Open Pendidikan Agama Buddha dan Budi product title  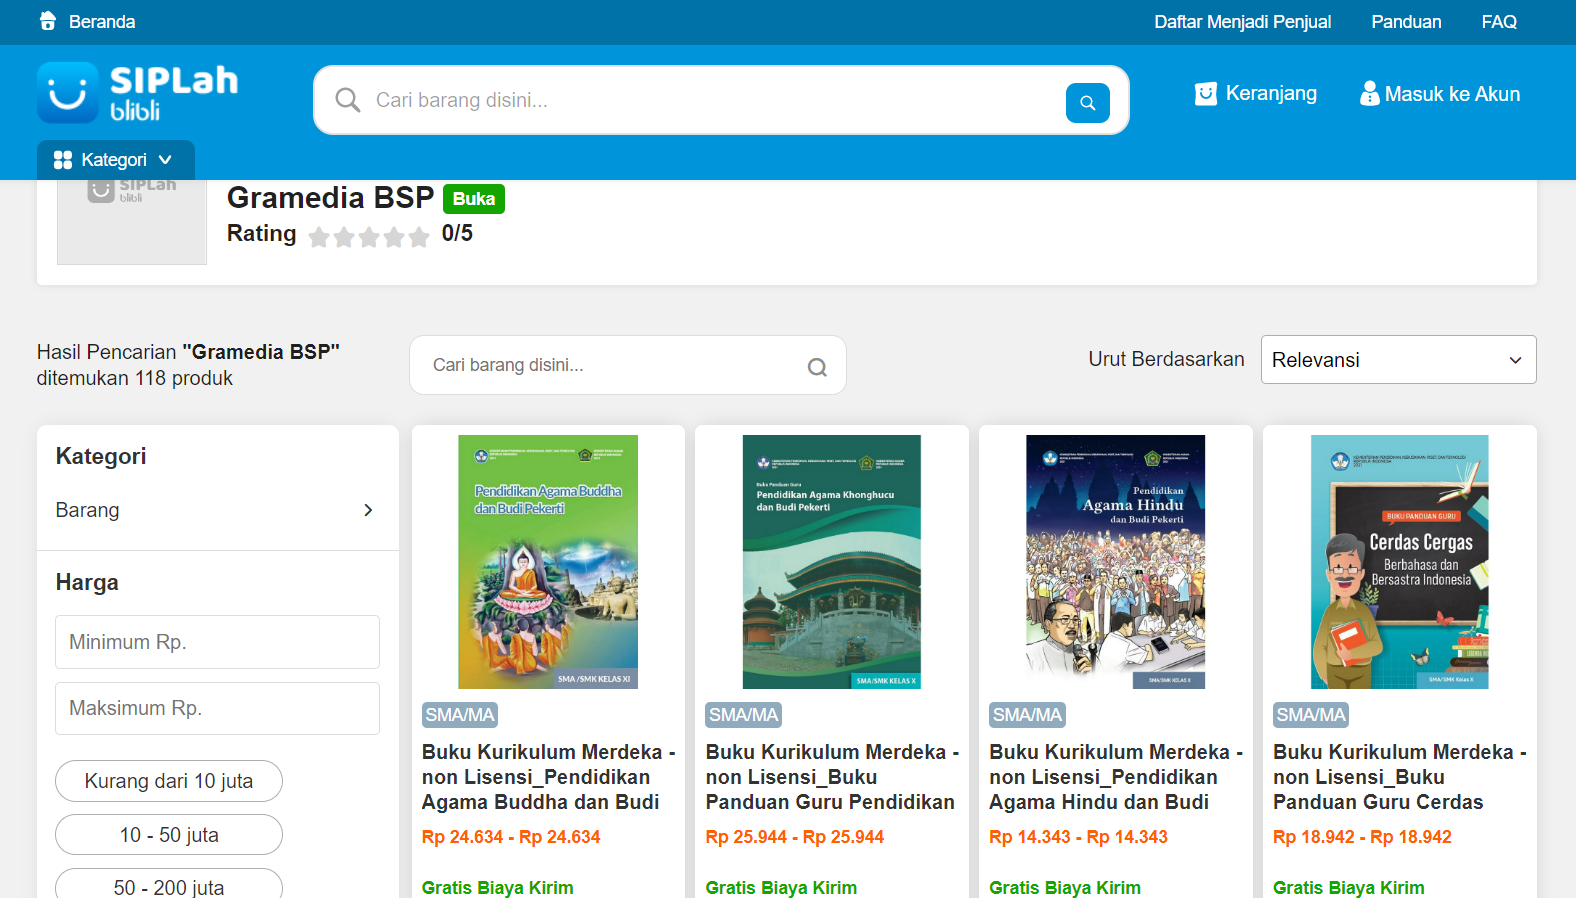[548, 777]
